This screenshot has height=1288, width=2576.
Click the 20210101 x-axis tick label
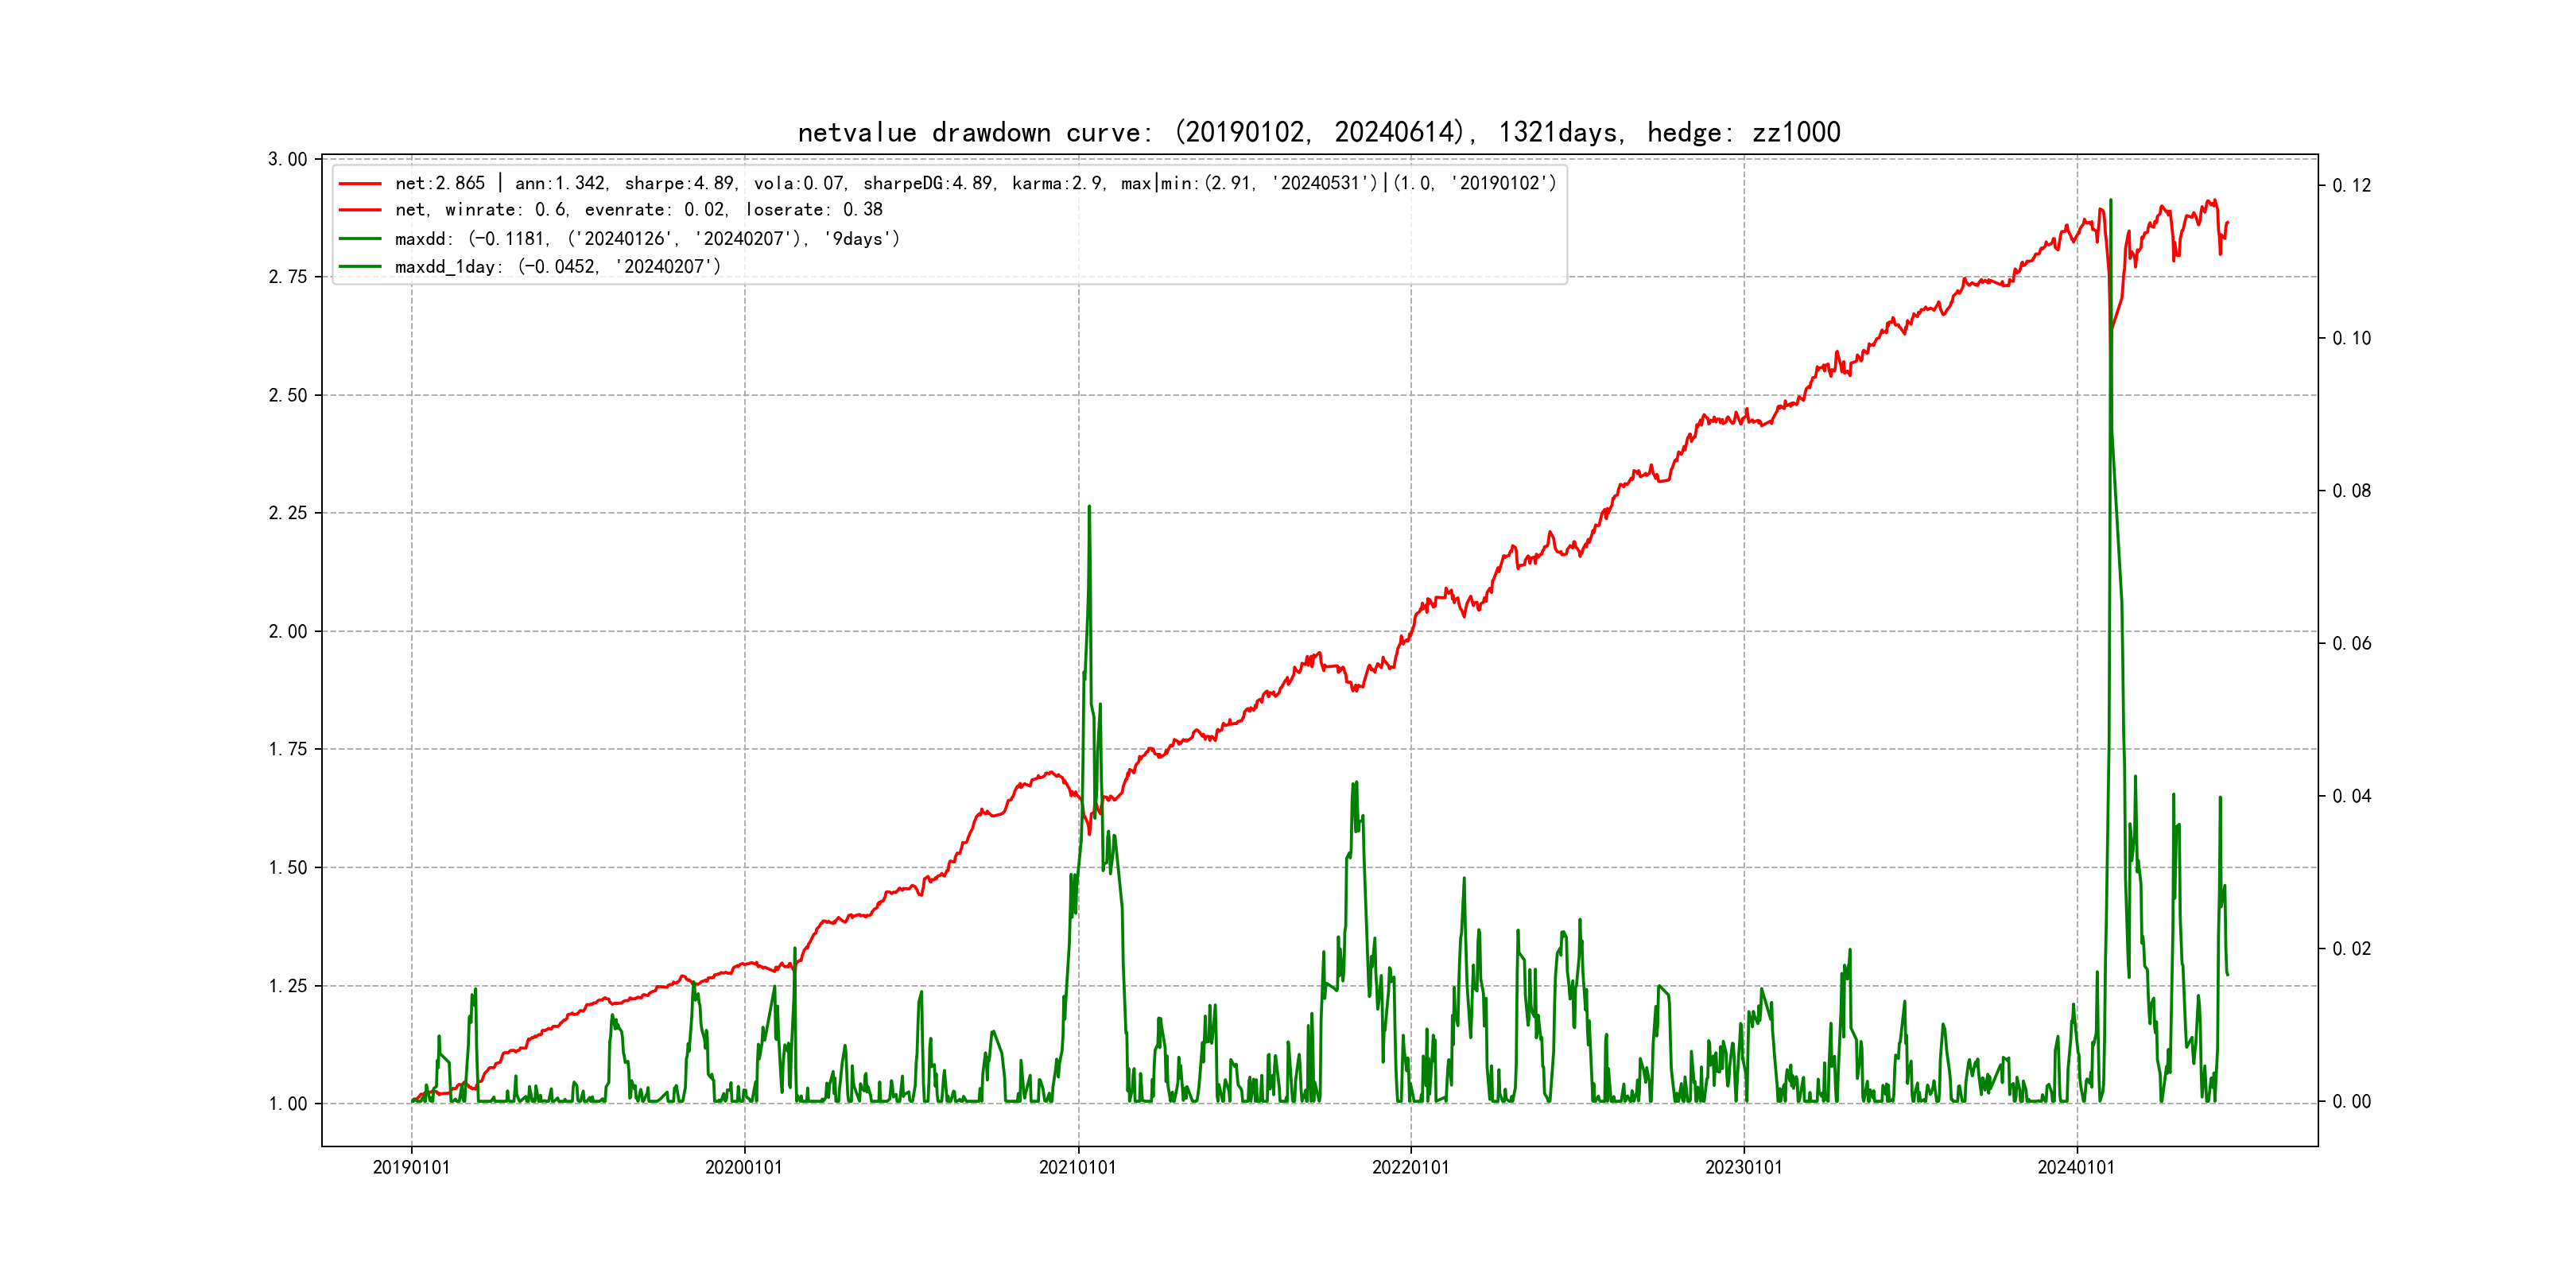[1077, 1167]
